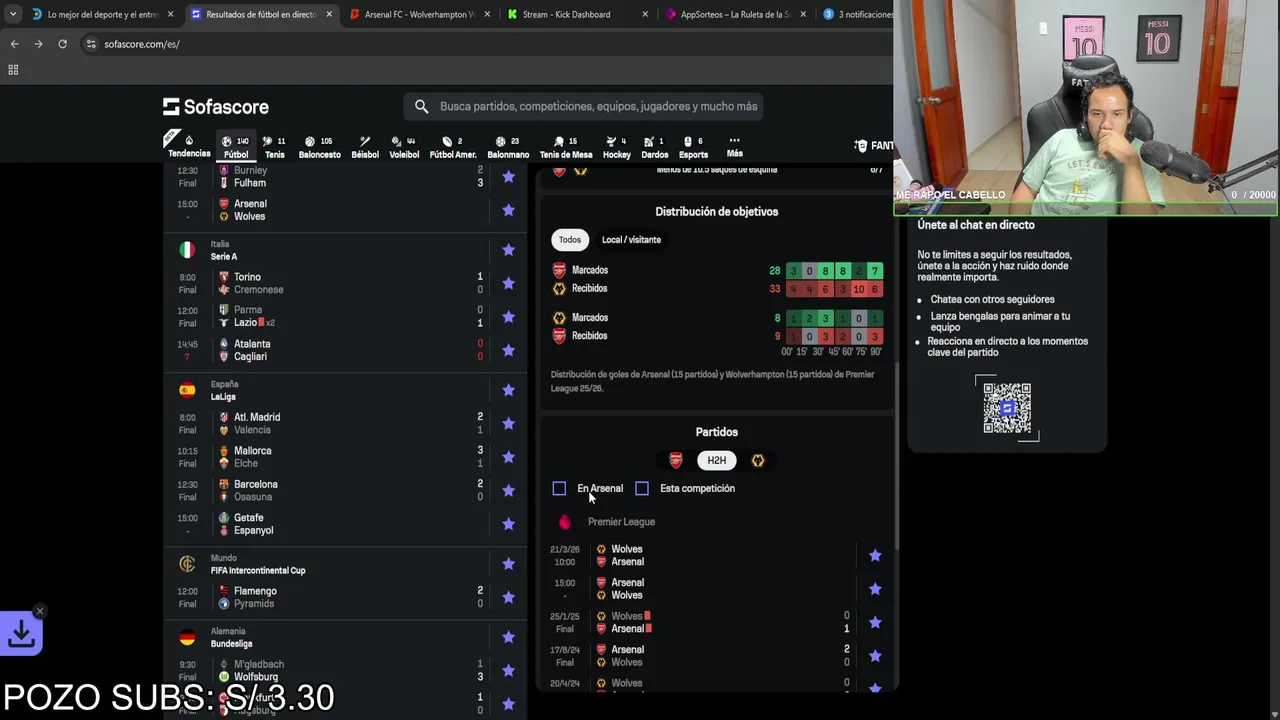Open the Fantasy shield icon
Viewport: 1280px width, 720px height.
point(861,145)
